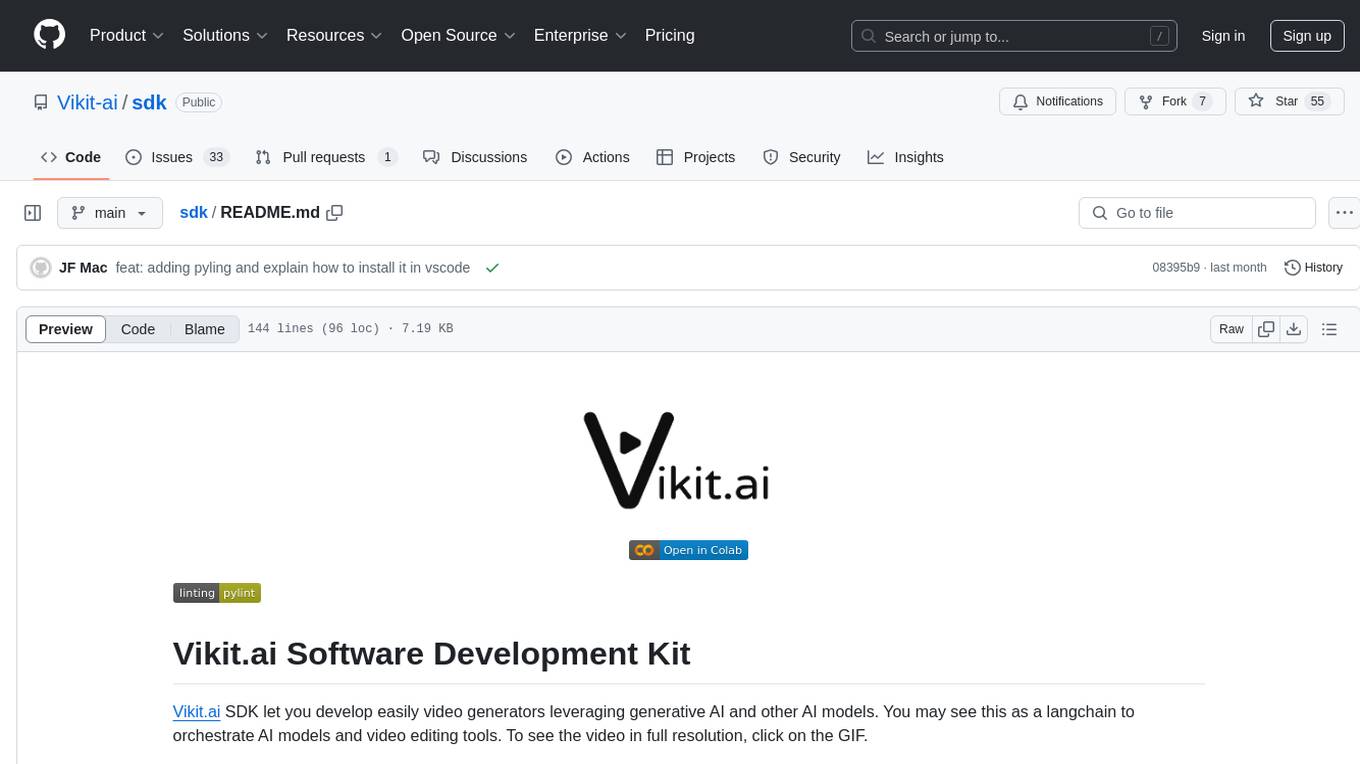This screenshot has height=764, width=1360.
Task: Select the Code view toggle
Action: [x=138, y=329]
